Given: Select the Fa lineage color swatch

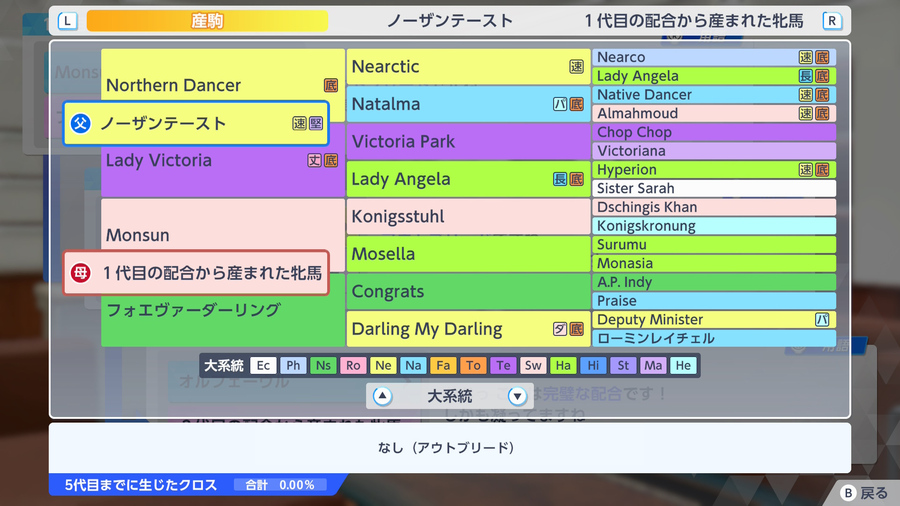Looking at the screenshot, I should click(443, 365).
